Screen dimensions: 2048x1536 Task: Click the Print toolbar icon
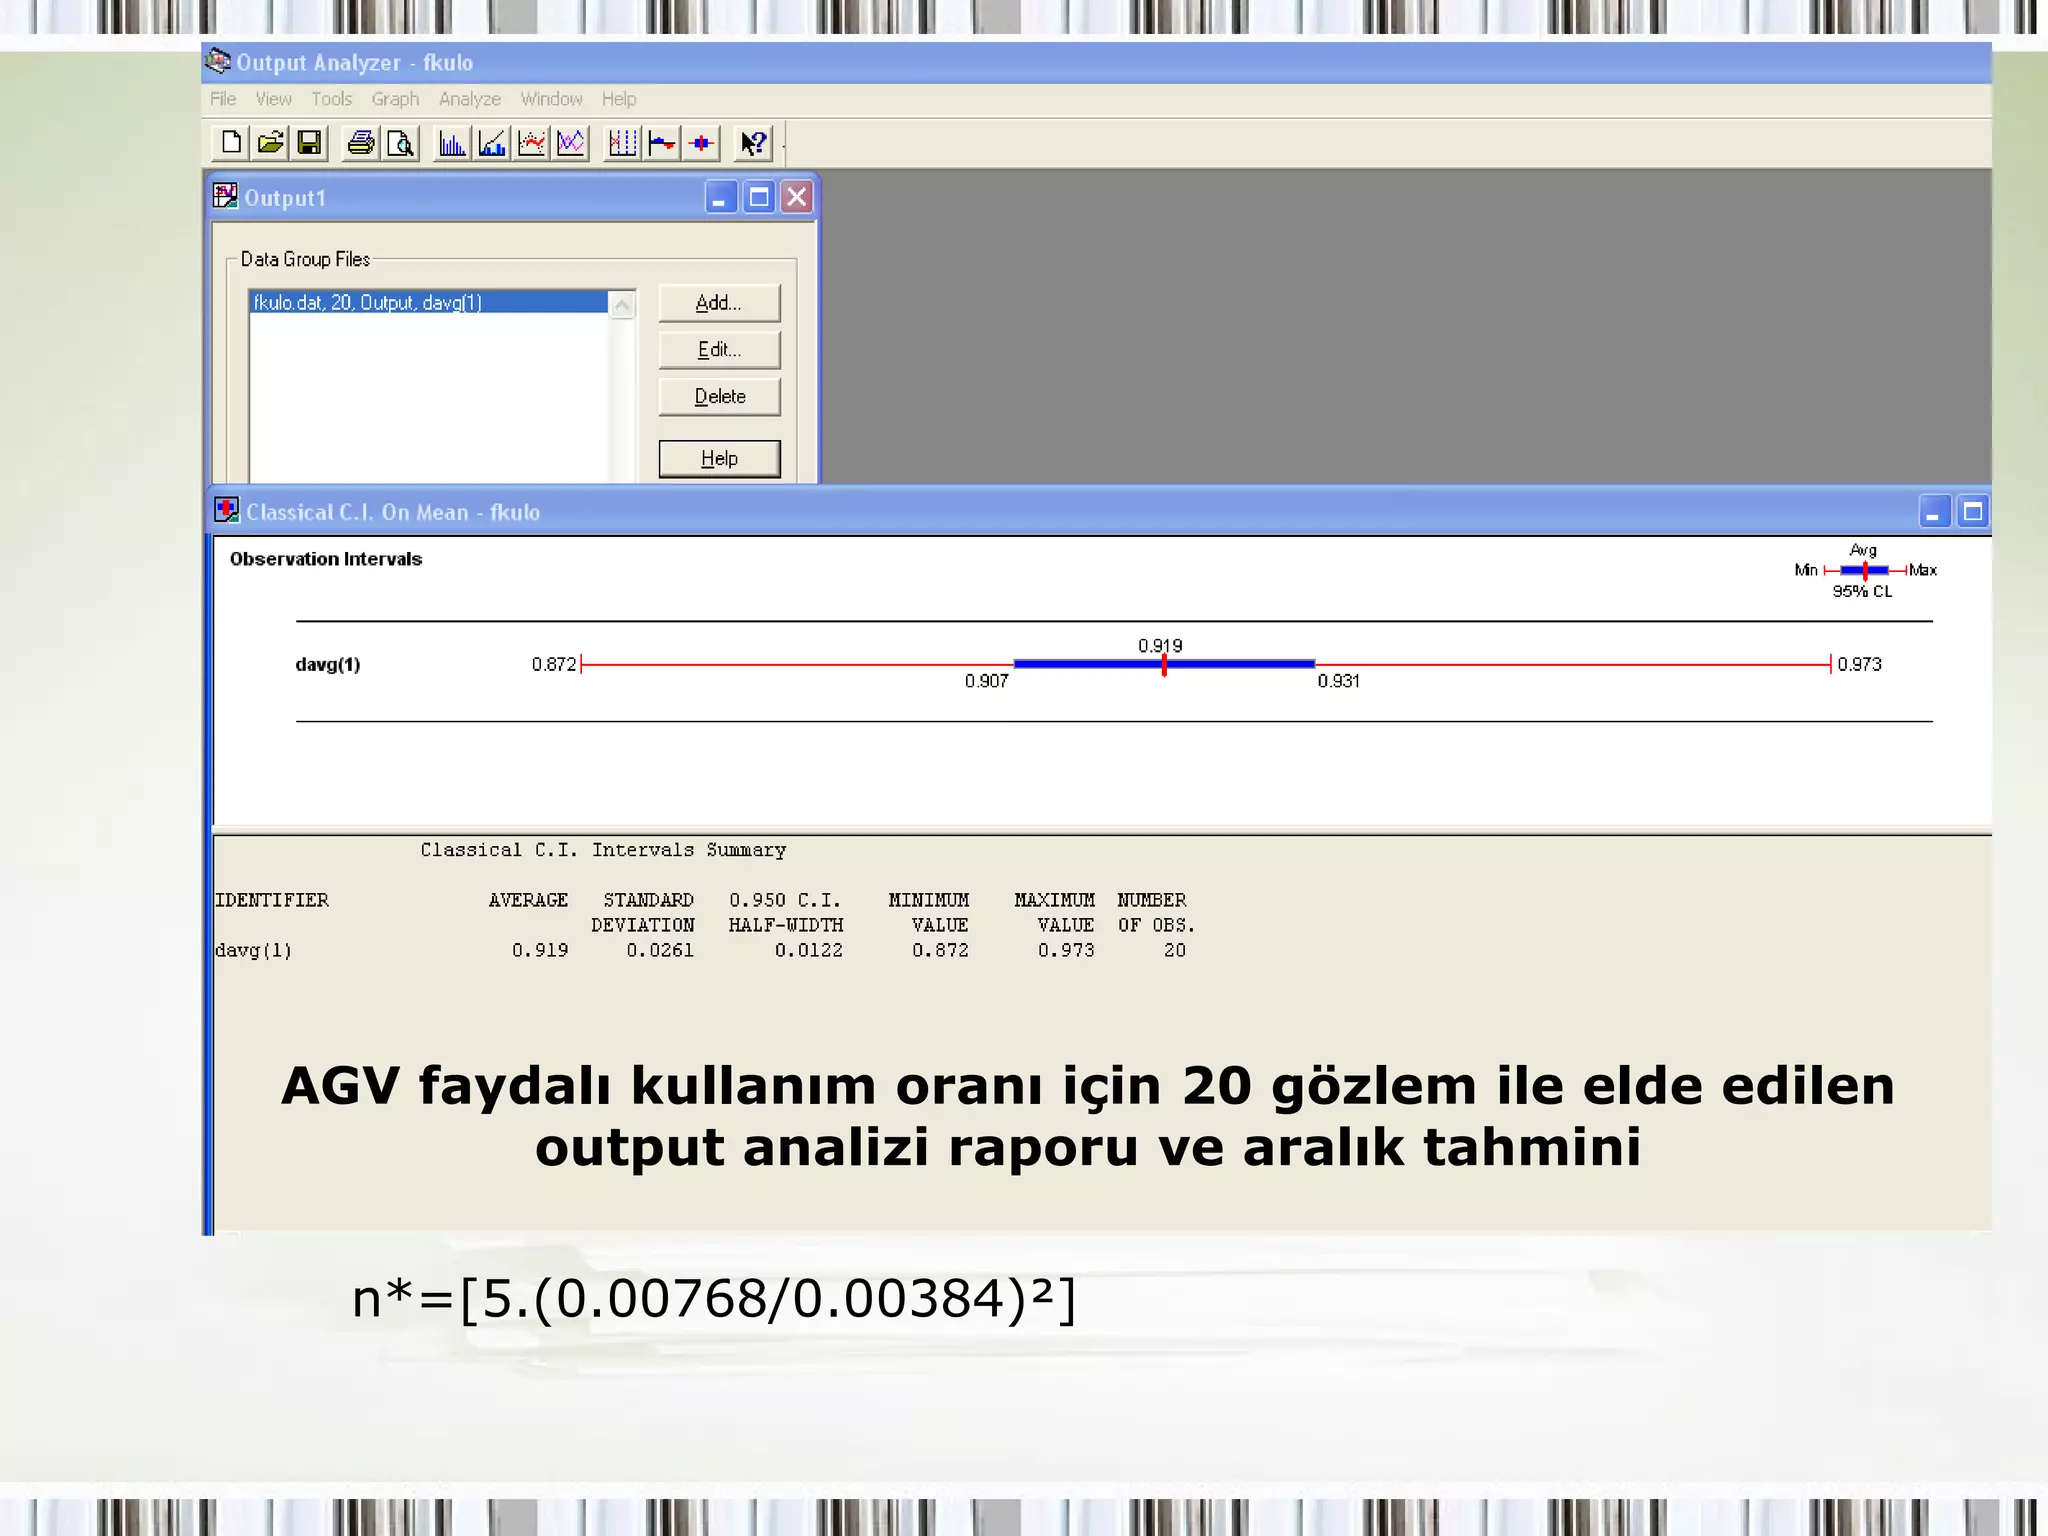coord(361,143)
